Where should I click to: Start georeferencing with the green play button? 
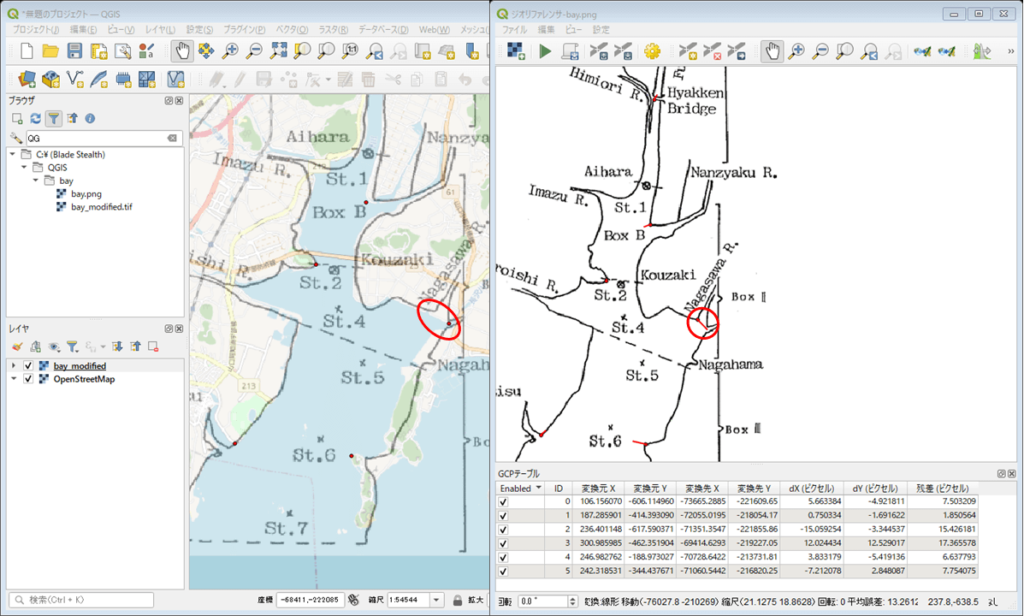(545, 50)
